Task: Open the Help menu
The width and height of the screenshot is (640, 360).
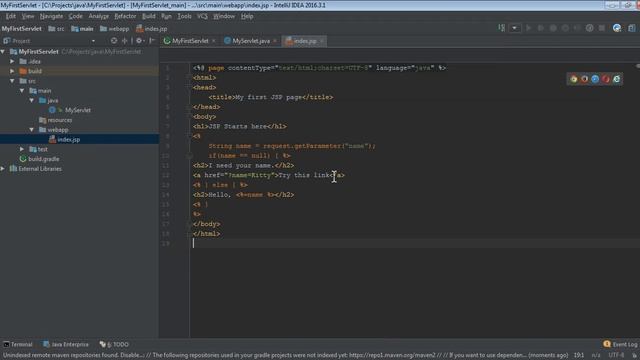Action: click(x=247, y=16)
